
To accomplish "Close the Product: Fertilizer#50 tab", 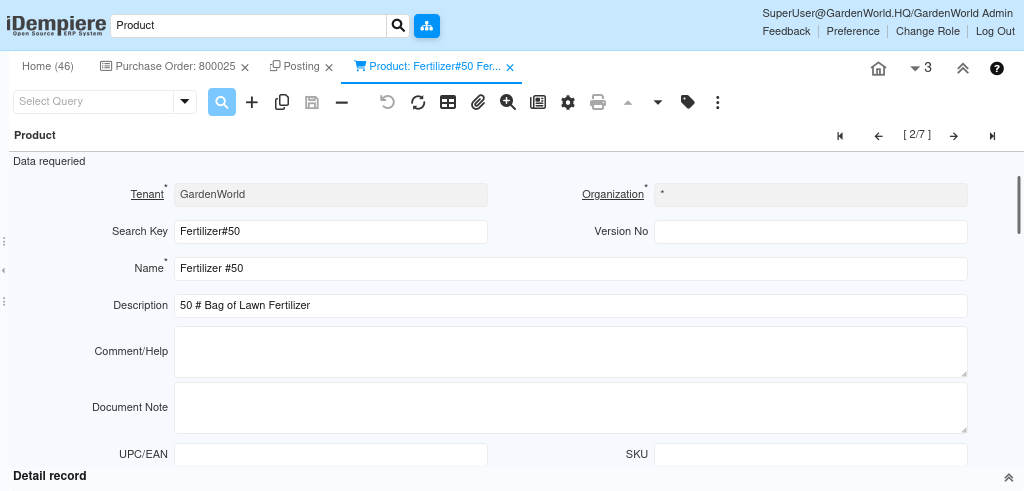I will (510, 67).
